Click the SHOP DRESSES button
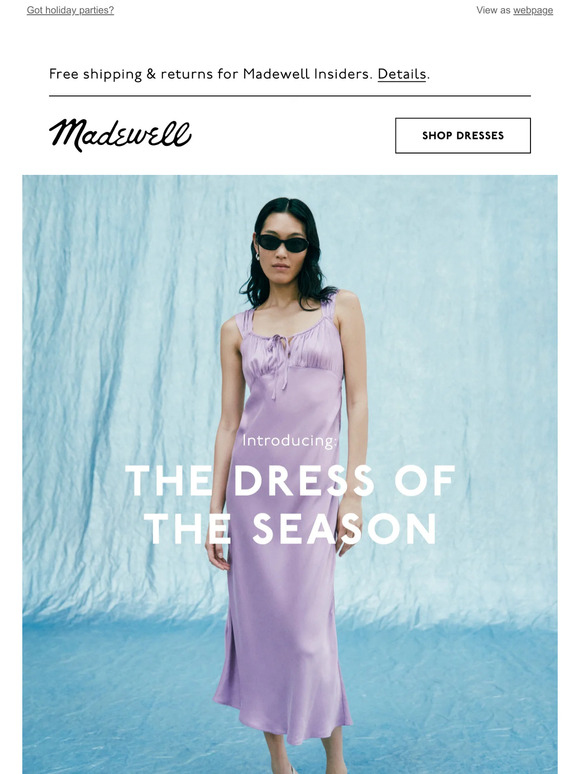 coord(463,135)
